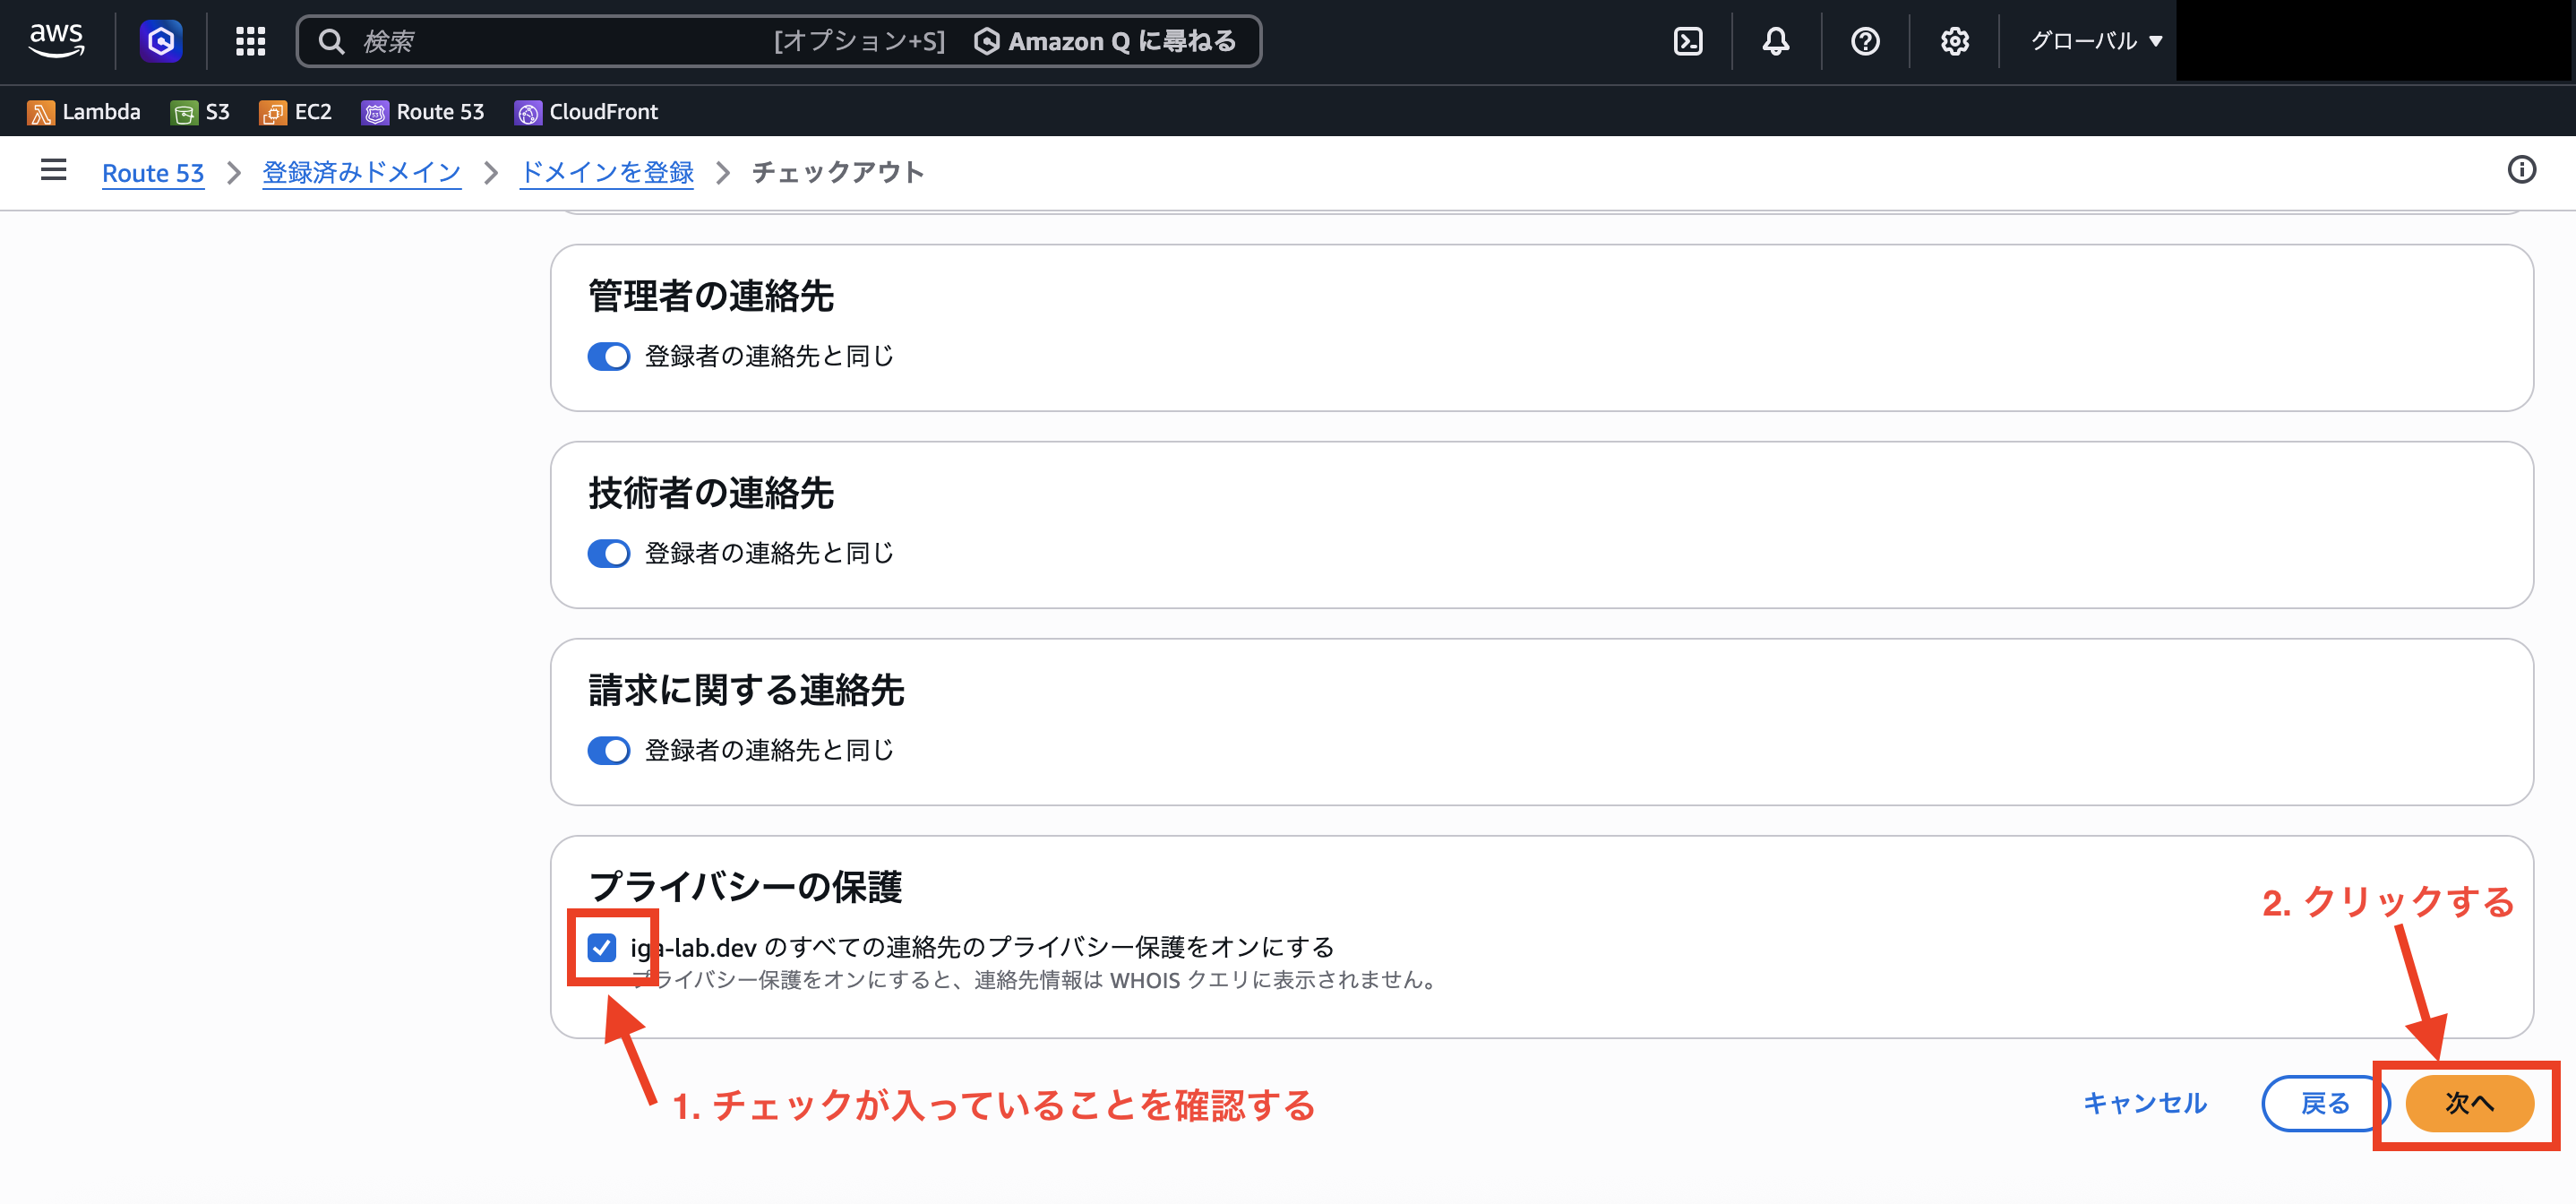
Task: Open the AWS console home logo
Action: coord(57,41)
